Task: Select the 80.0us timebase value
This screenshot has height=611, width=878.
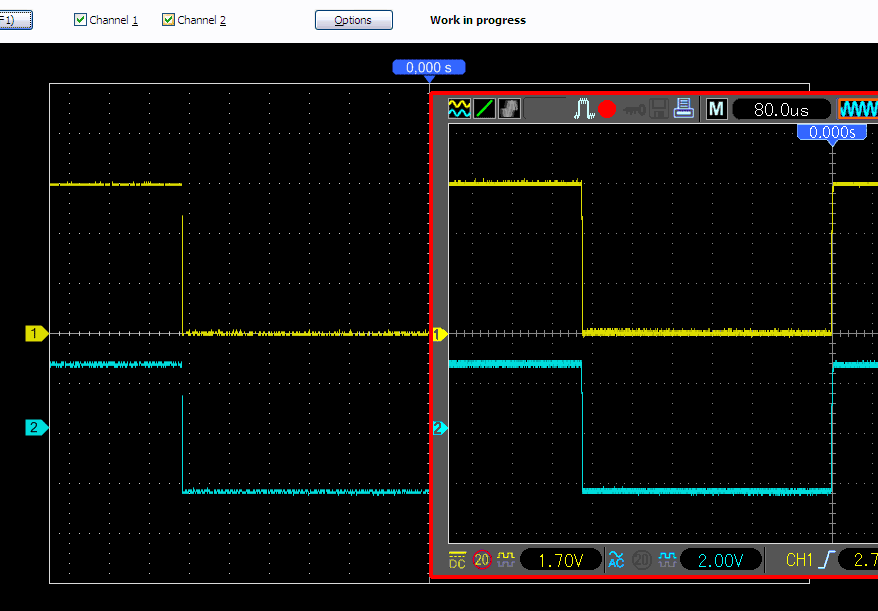Action: (x=781, y=109)
